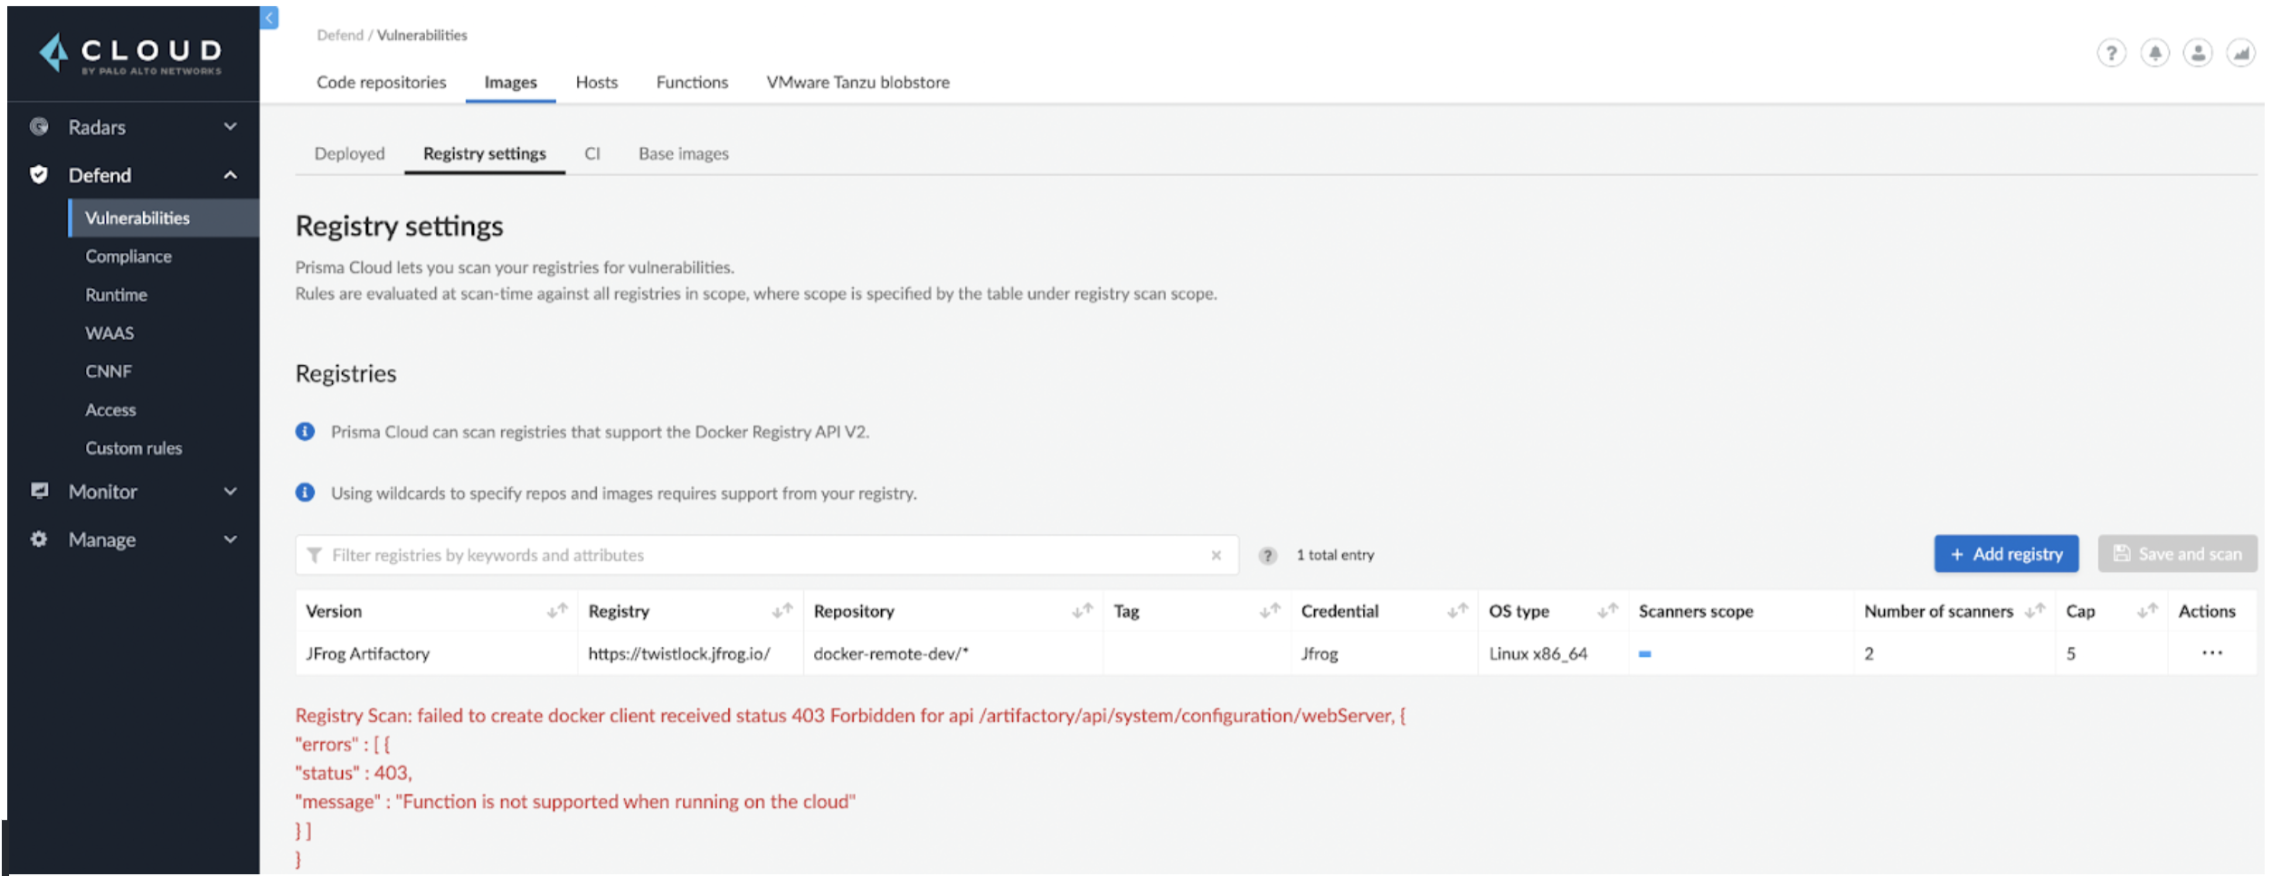Click the blue scanners scope chip
The image size is (2272, 876).
pyautogui.click(x=1645, y=654)
